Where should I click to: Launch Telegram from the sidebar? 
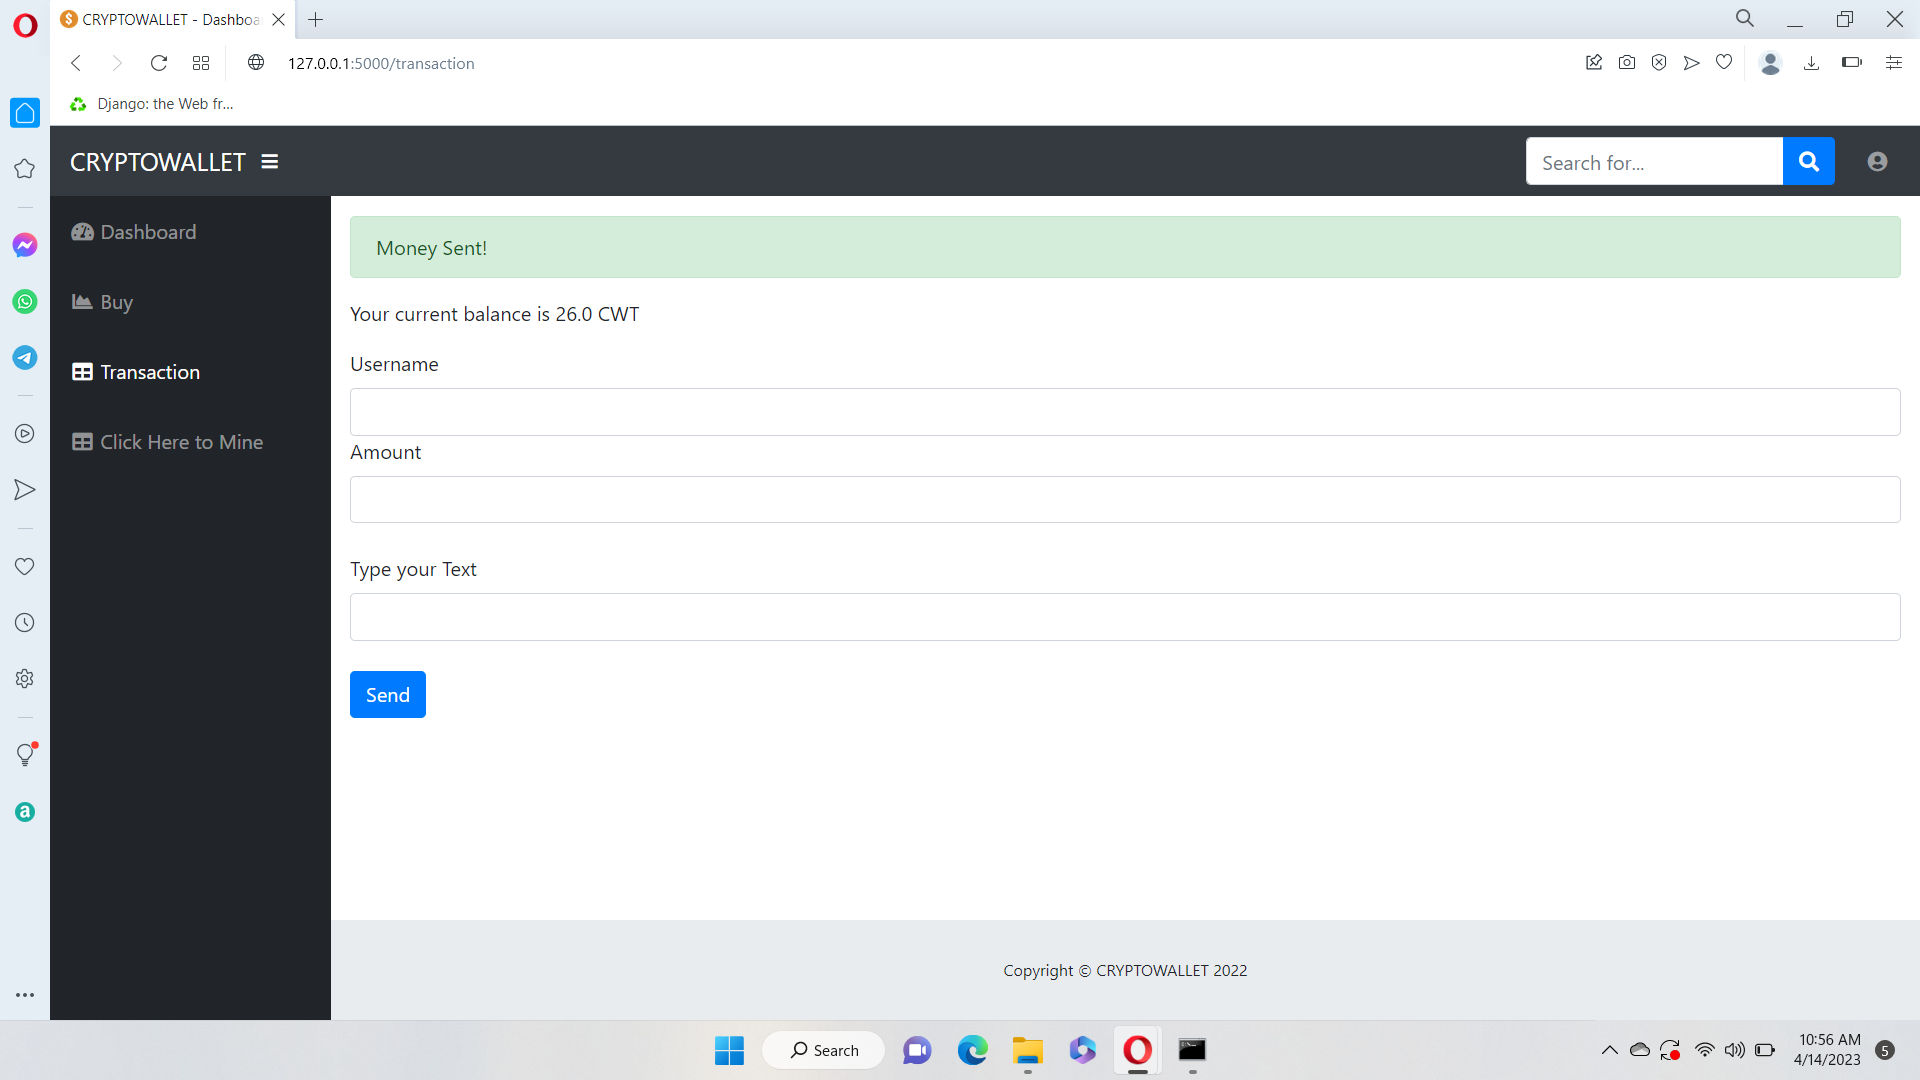24,357
